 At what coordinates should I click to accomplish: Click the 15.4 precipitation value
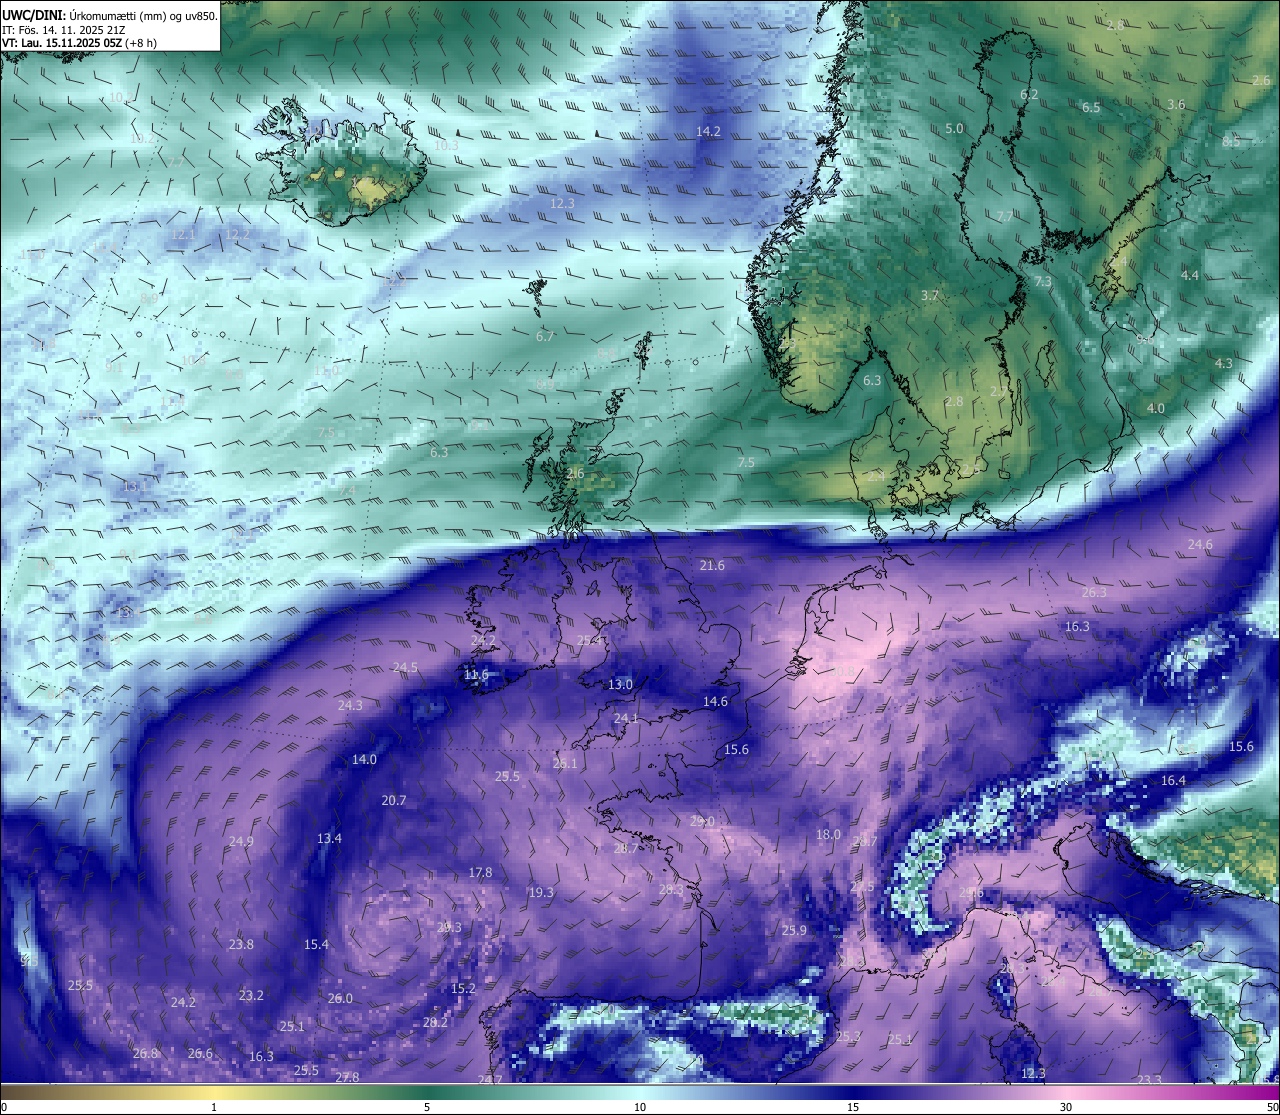(316, 944)
